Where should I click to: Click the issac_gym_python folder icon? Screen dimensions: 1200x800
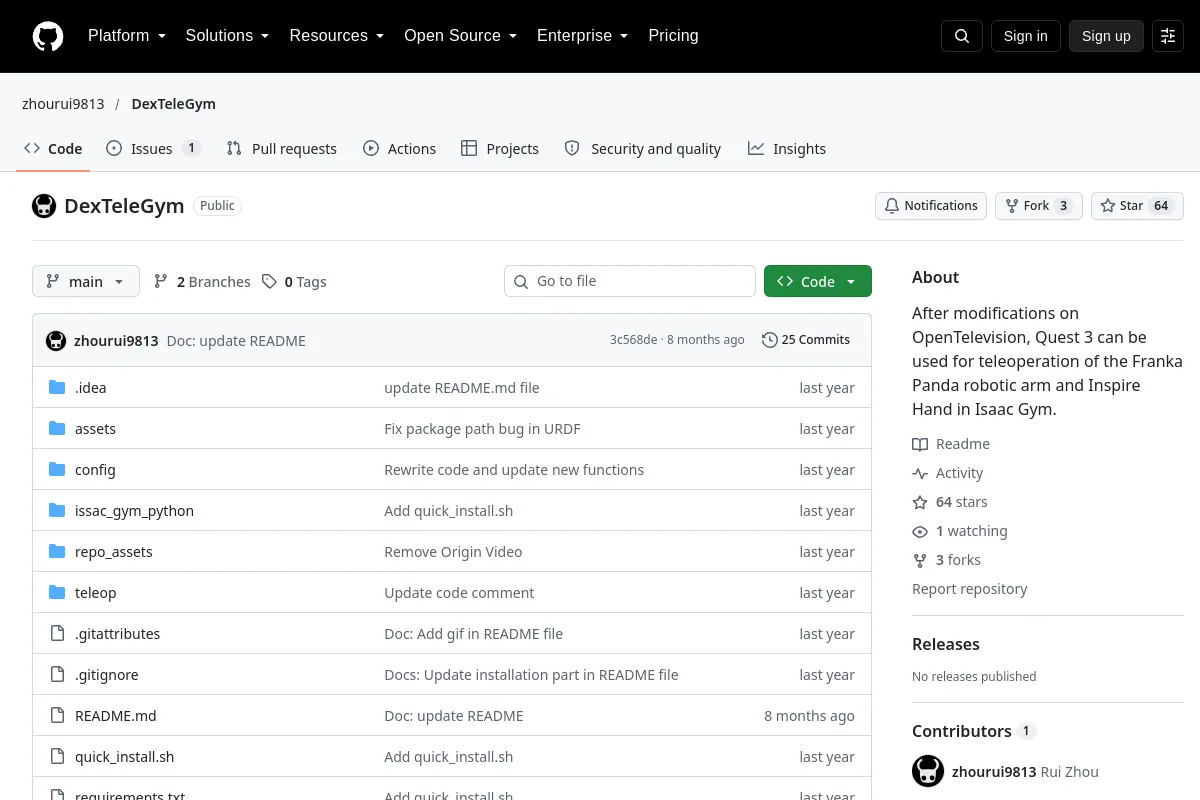pos(57,511)
